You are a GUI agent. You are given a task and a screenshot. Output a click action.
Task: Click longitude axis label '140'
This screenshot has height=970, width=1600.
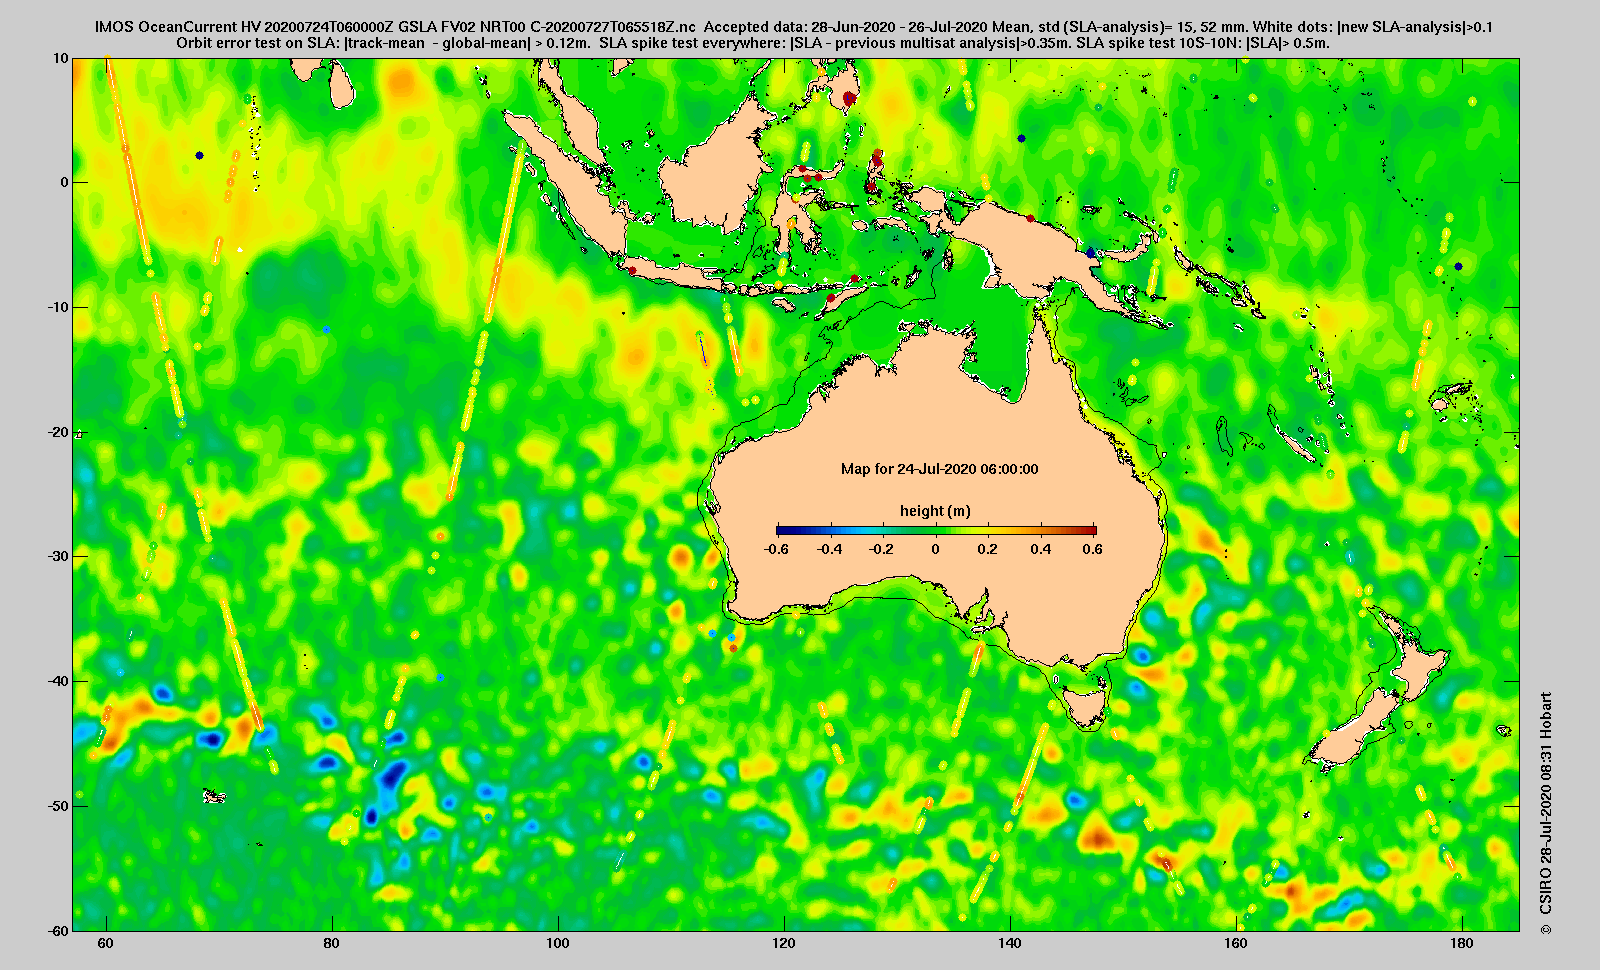pos(1010,943)
